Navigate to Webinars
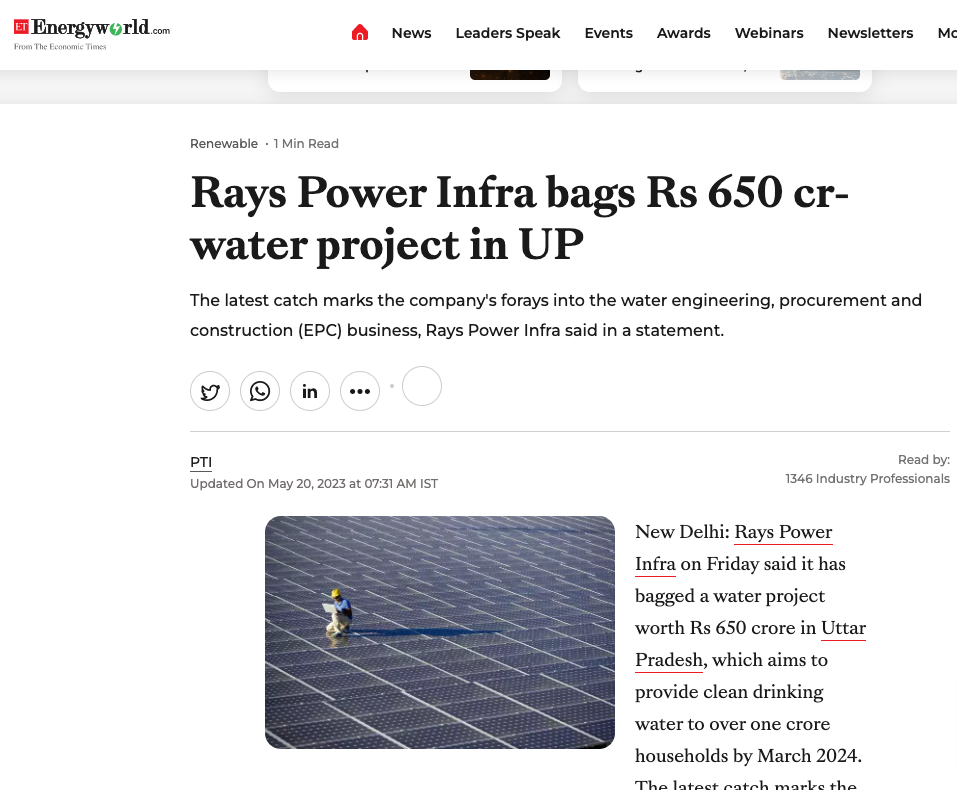 769,33
